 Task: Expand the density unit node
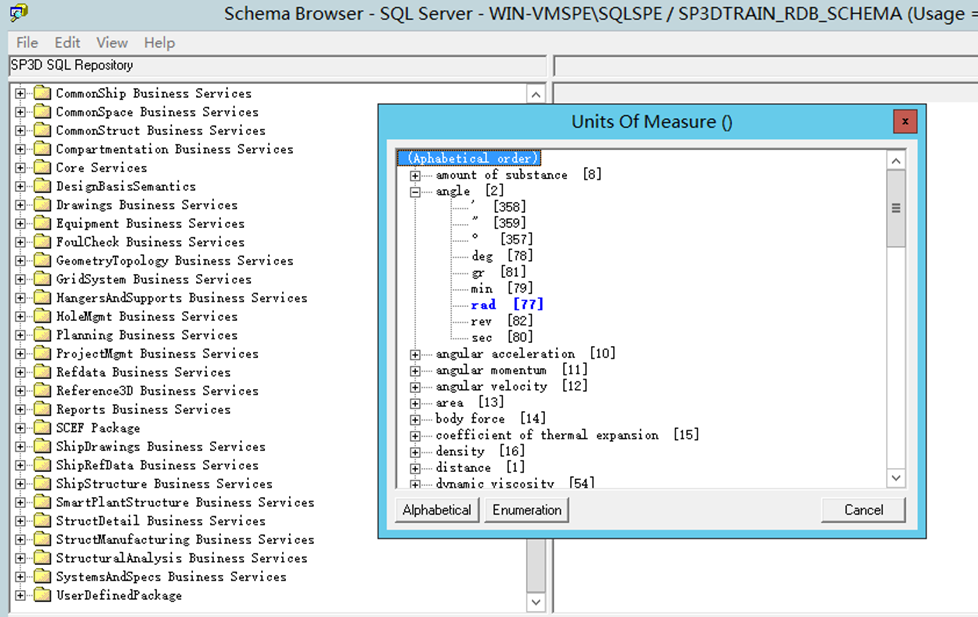click(x=415, y=452)
